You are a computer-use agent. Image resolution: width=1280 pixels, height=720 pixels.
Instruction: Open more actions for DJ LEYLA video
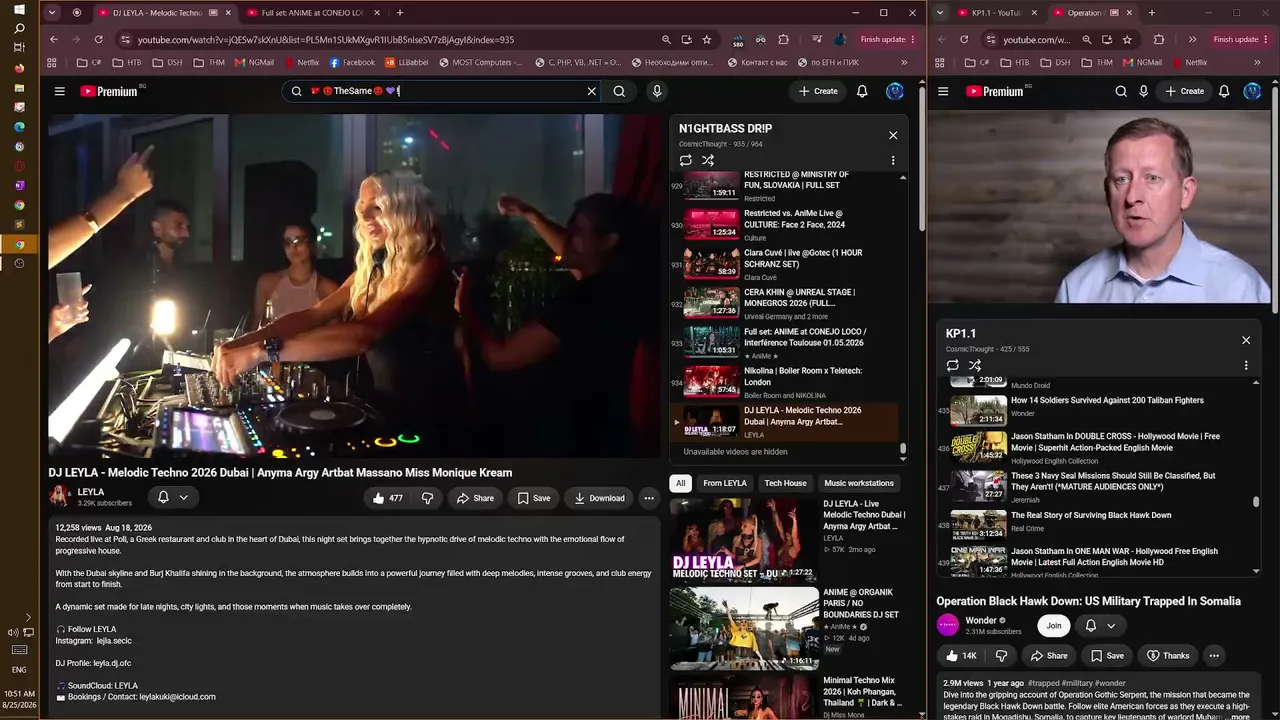[649, 498]
